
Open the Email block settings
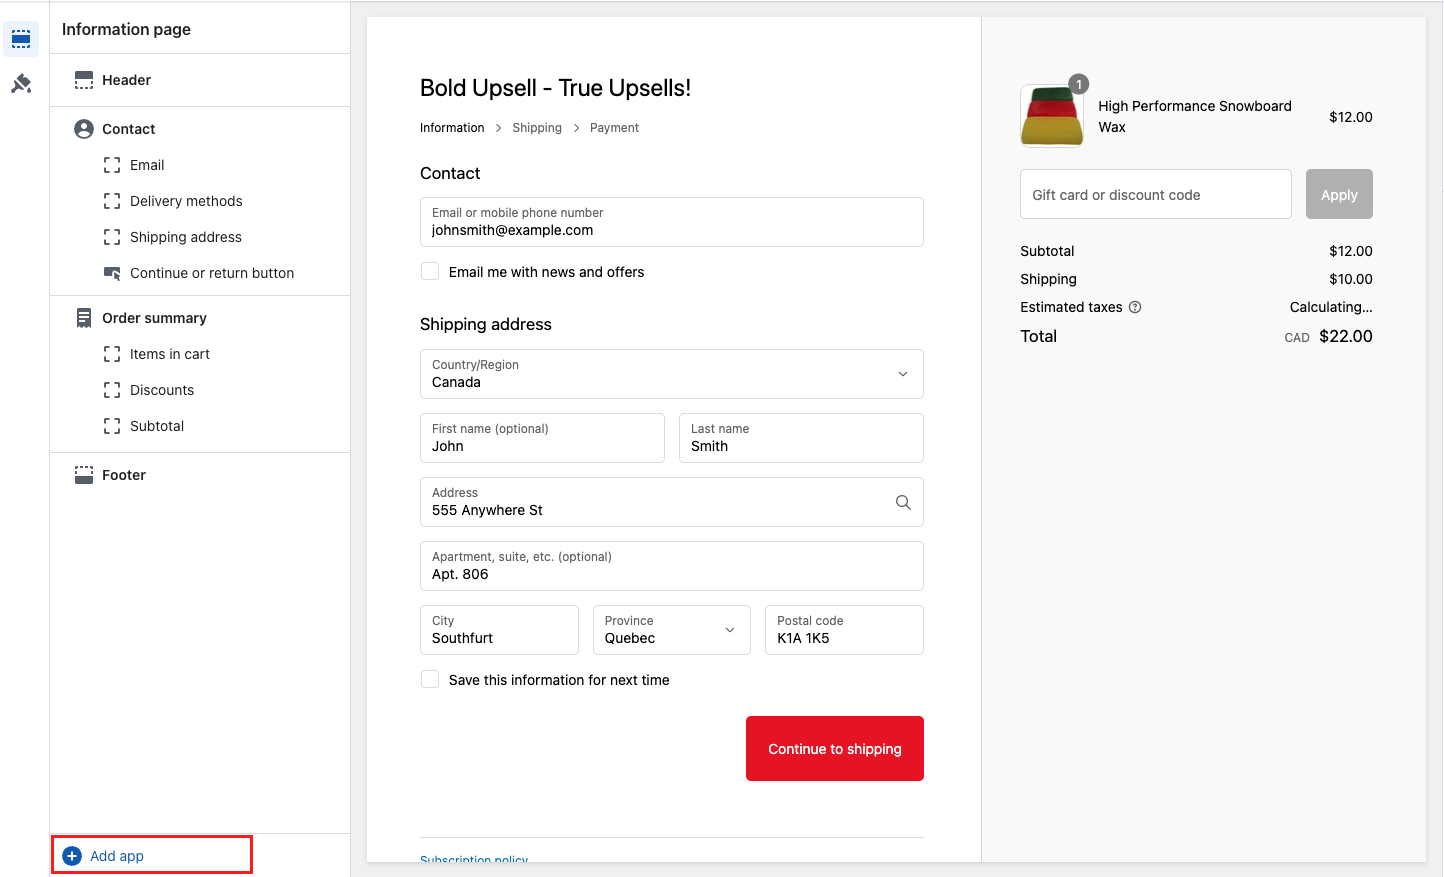click(x=147, y=165)
